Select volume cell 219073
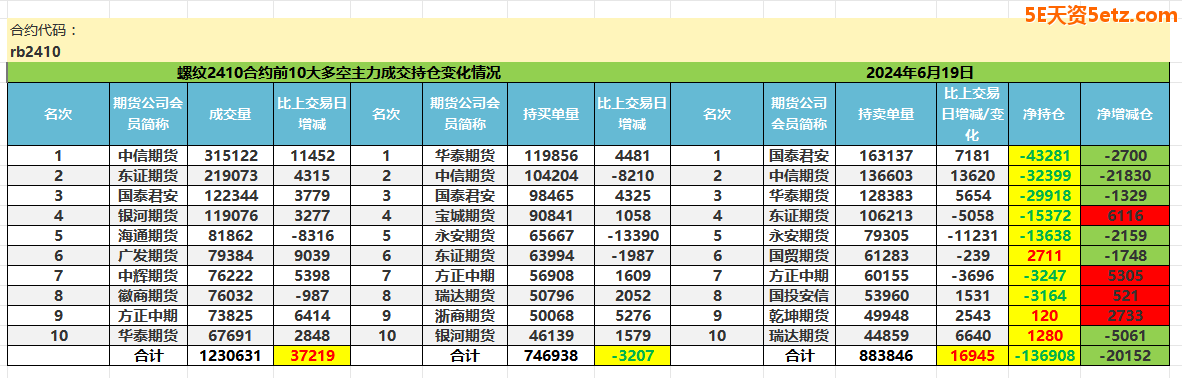 pyautogui.click(x=230, y=176)
